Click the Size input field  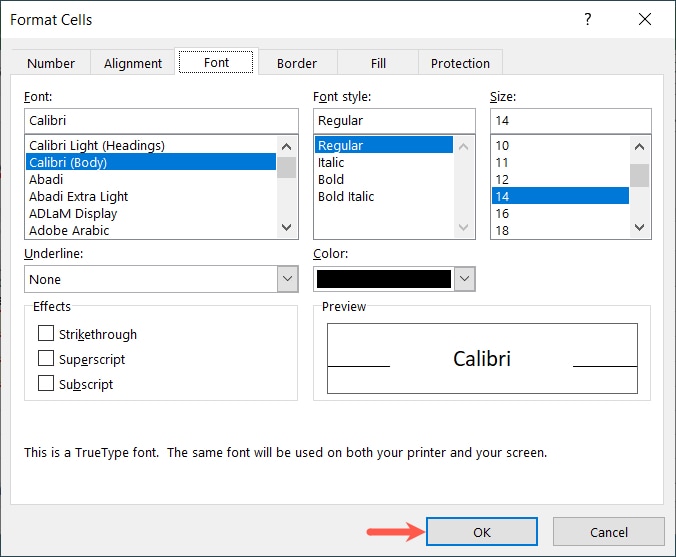click(x=570, y=121)
